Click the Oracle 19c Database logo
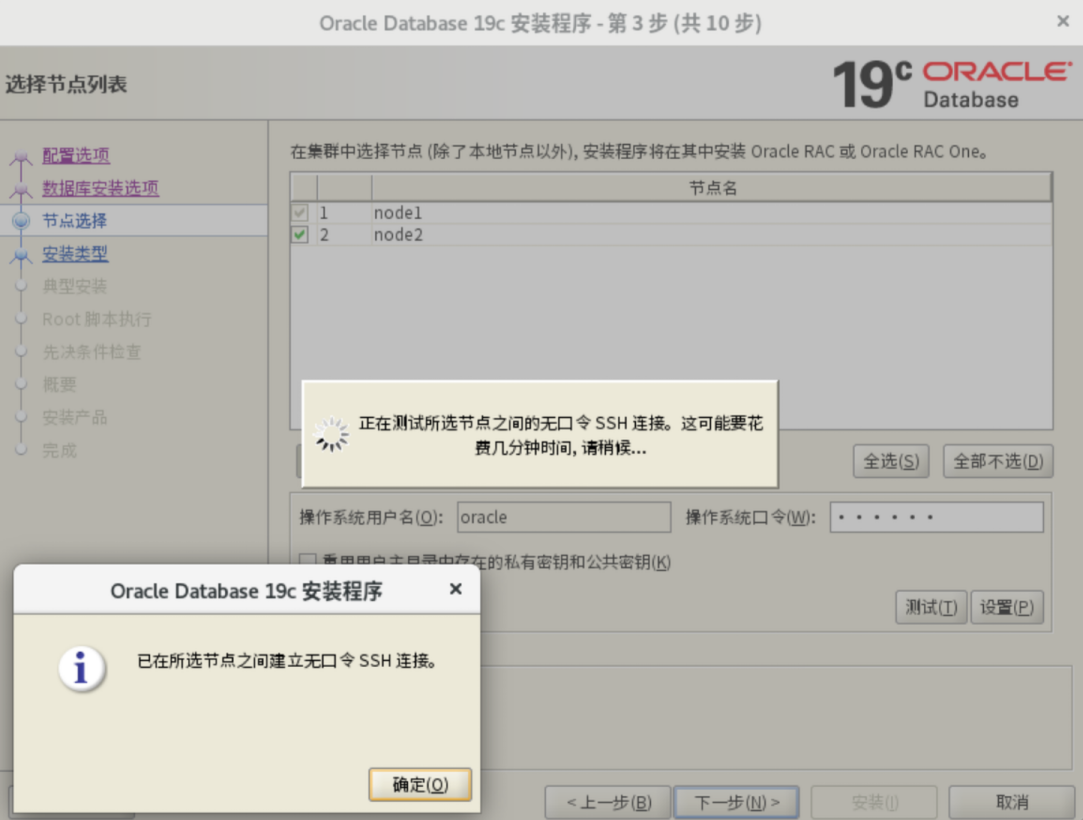The height and width of the screenshot is (820, 1083). (x=951, y=84)
